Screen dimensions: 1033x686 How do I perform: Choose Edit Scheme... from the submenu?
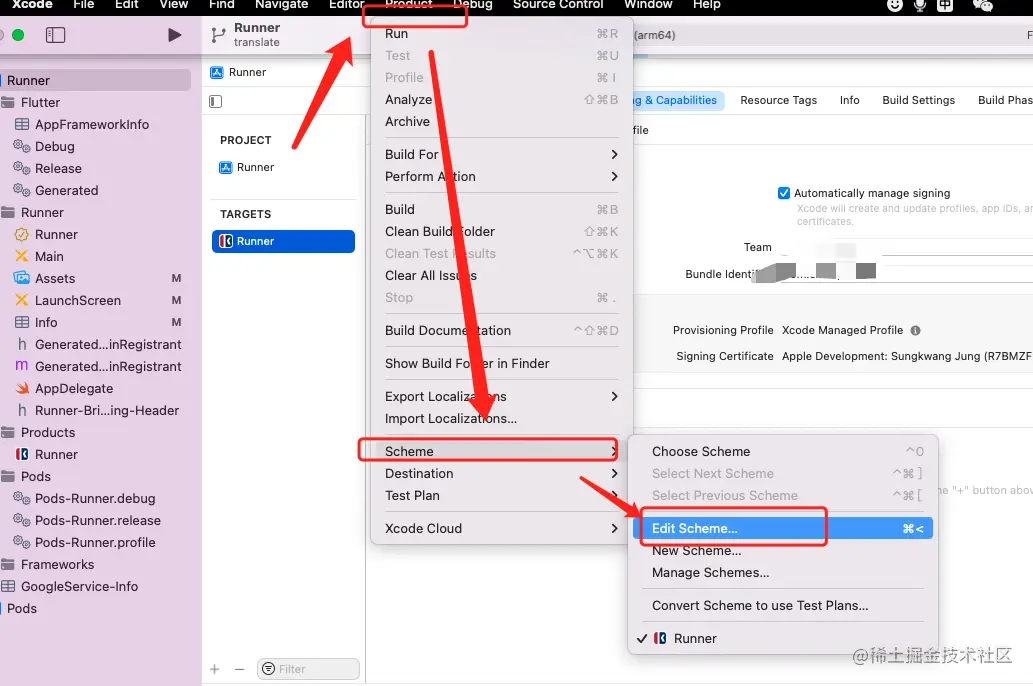tap(782, 529)
